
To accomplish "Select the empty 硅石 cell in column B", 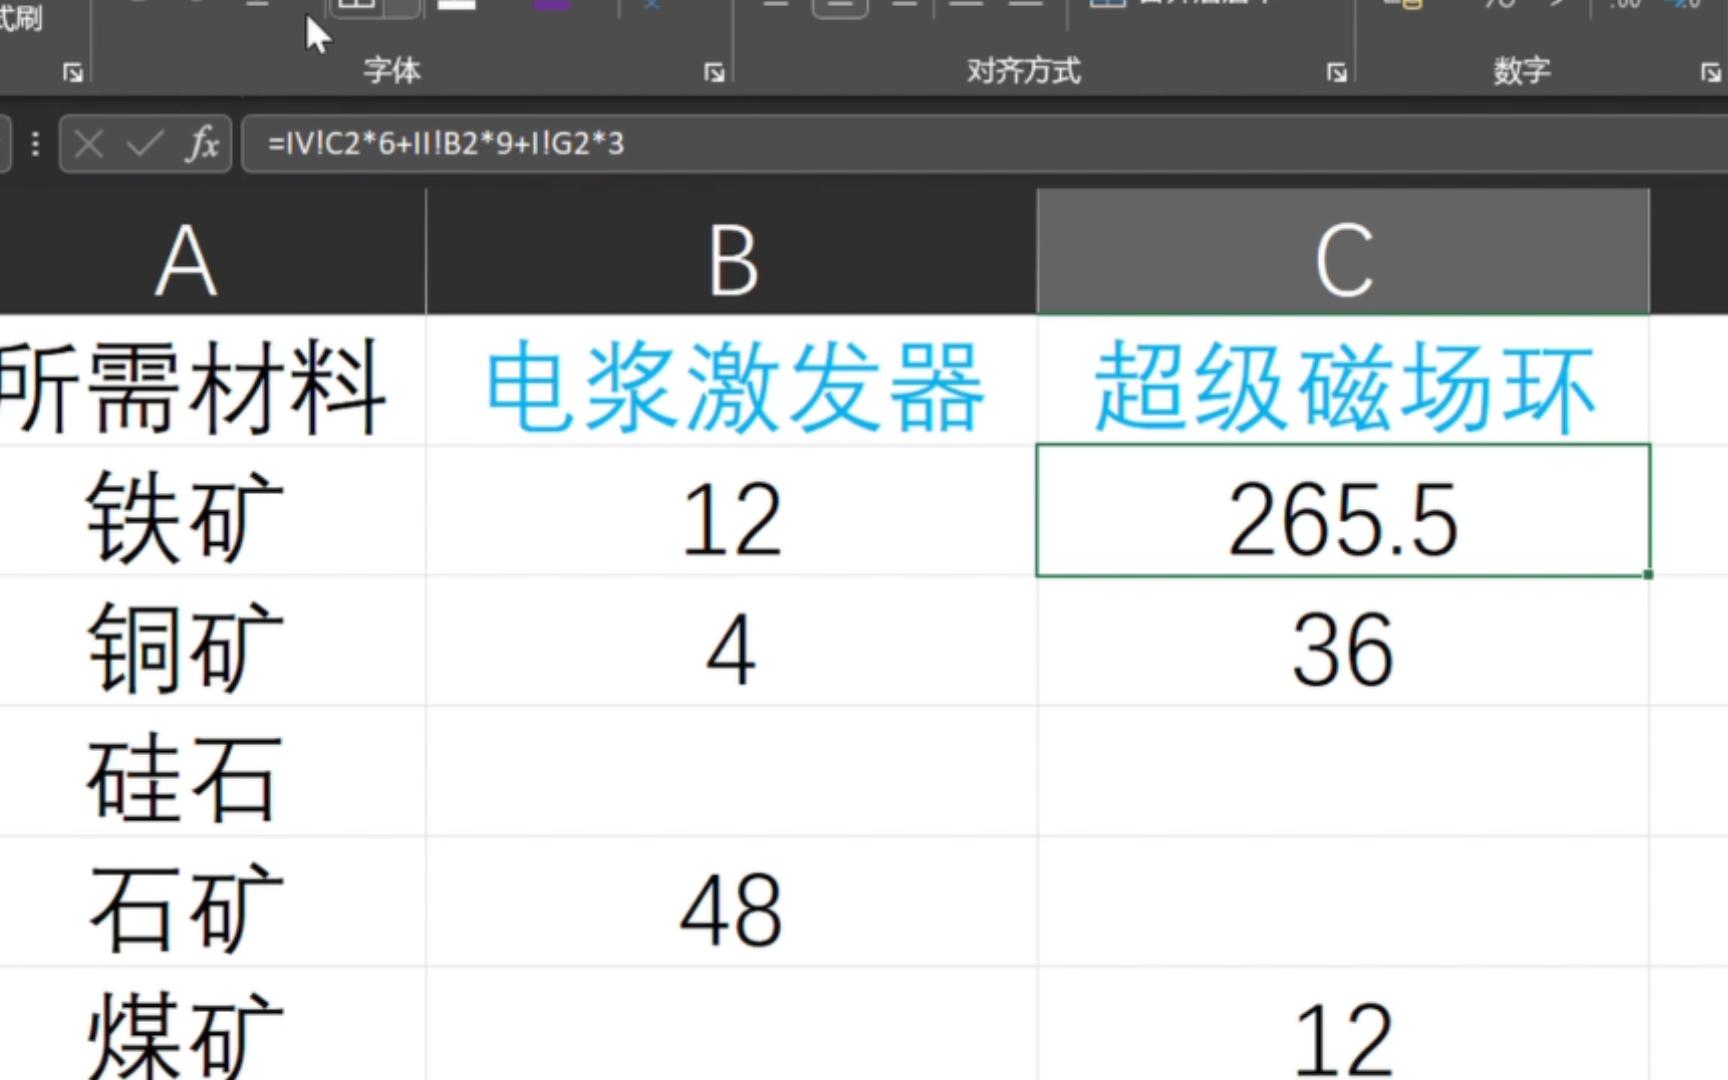I will [732, 771].
